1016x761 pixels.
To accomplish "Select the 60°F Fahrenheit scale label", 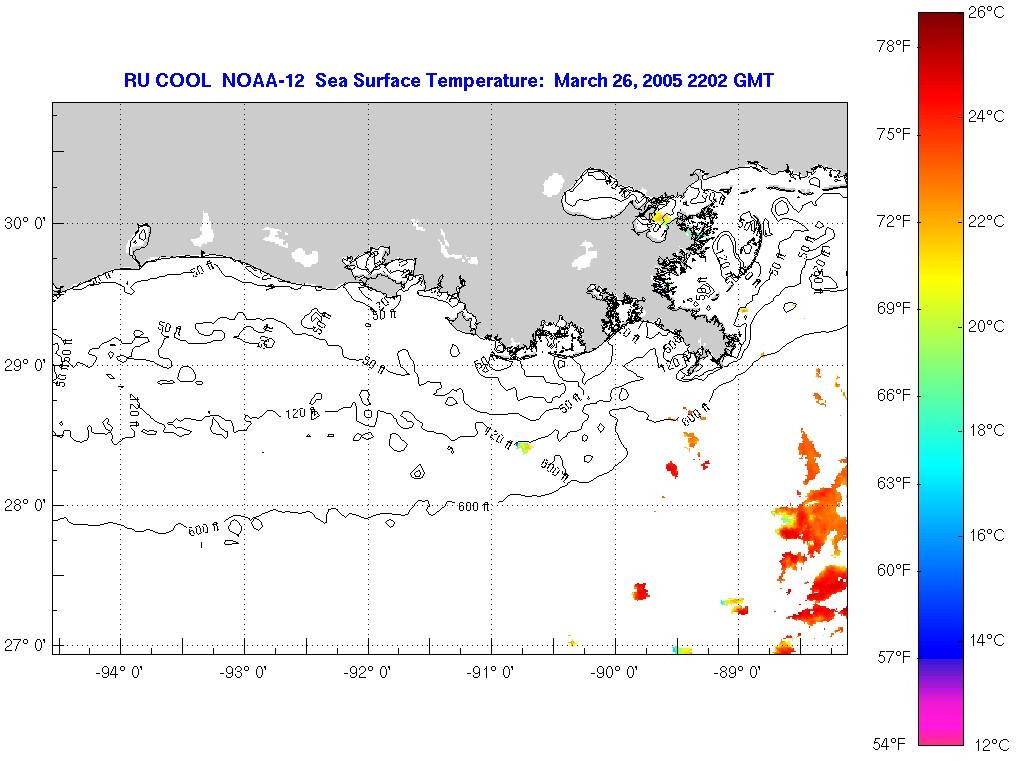I will (894, 570).
